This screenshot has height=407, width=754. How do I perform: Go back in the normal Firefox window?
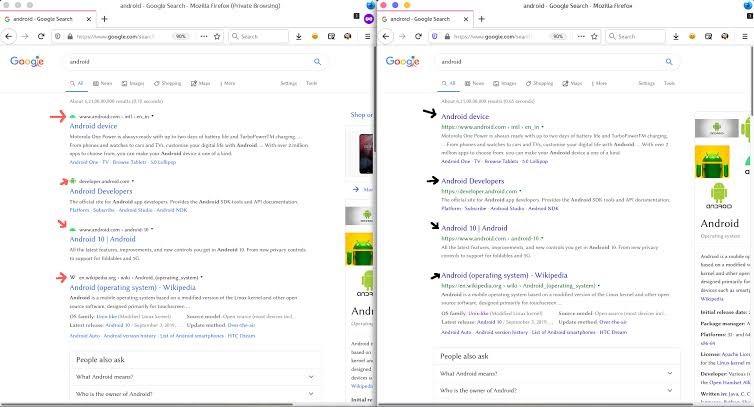pos(386,36)
